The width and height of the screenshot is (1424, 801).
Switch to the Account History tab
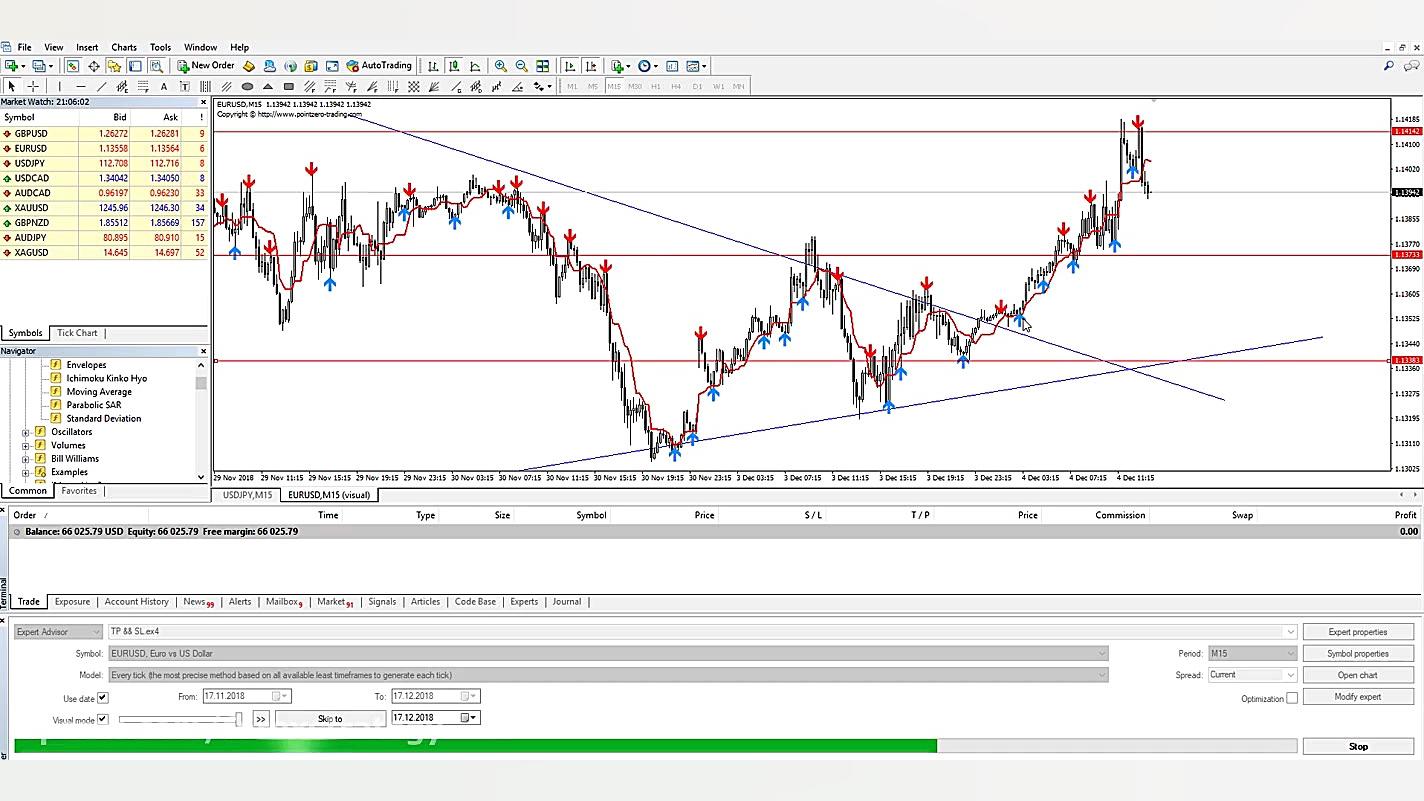point(136,602)
